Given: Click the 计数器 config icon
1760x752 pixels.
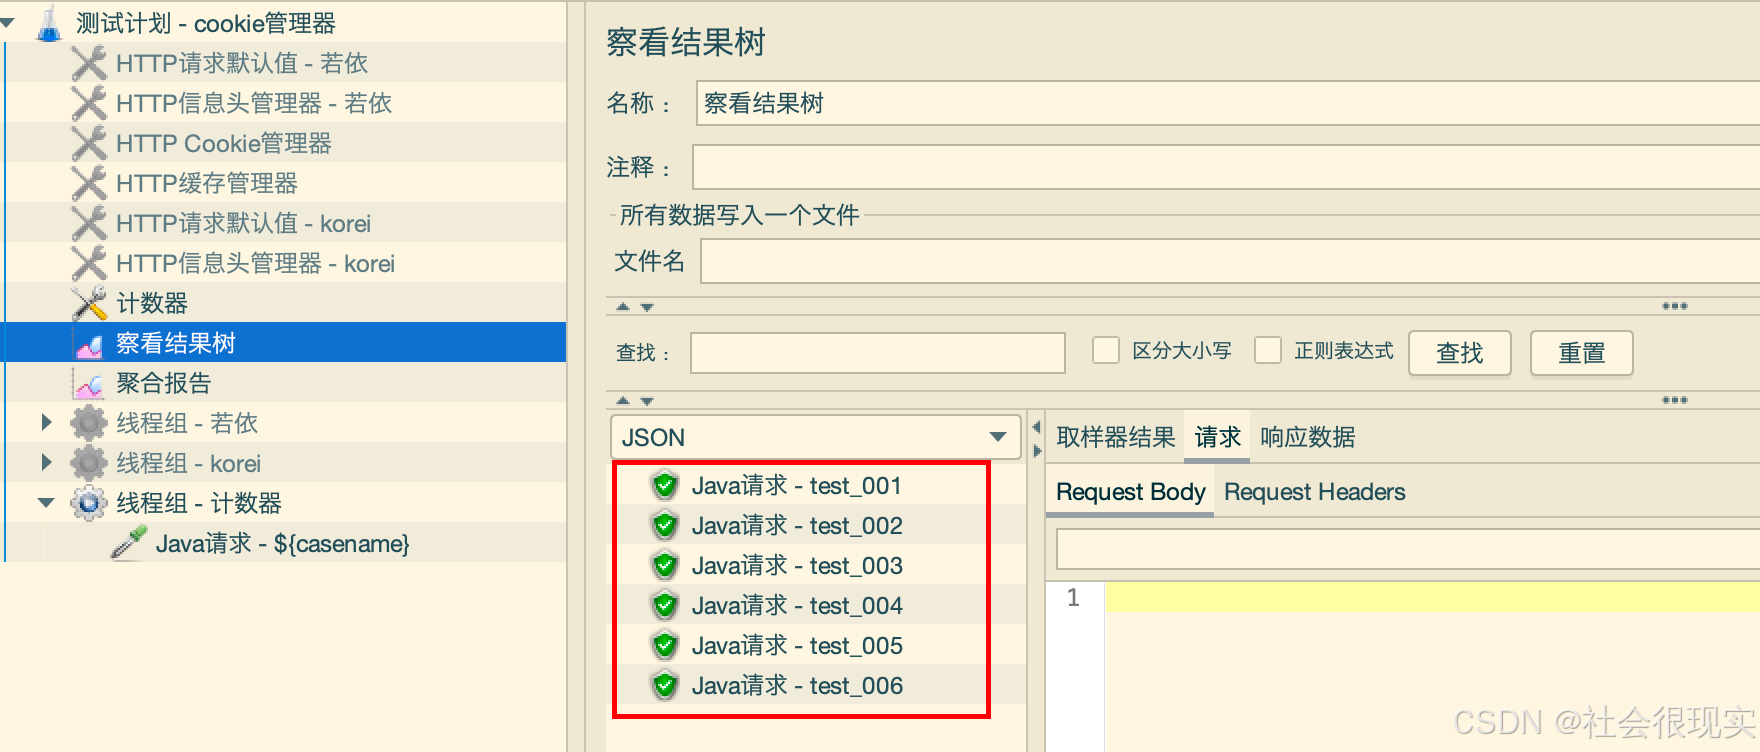Looking at the screenshot, I should 89,303.
